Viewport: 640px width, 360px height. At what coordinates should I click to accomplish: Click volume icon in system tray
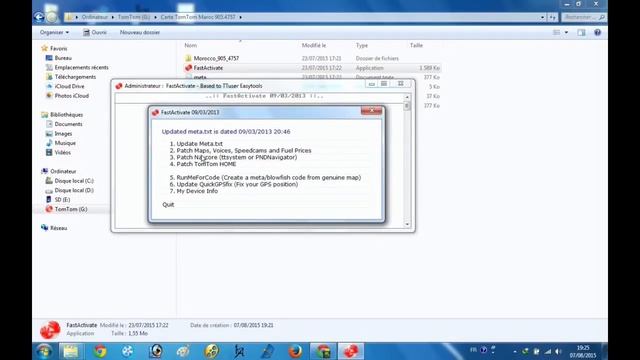[x=558, y=351]
